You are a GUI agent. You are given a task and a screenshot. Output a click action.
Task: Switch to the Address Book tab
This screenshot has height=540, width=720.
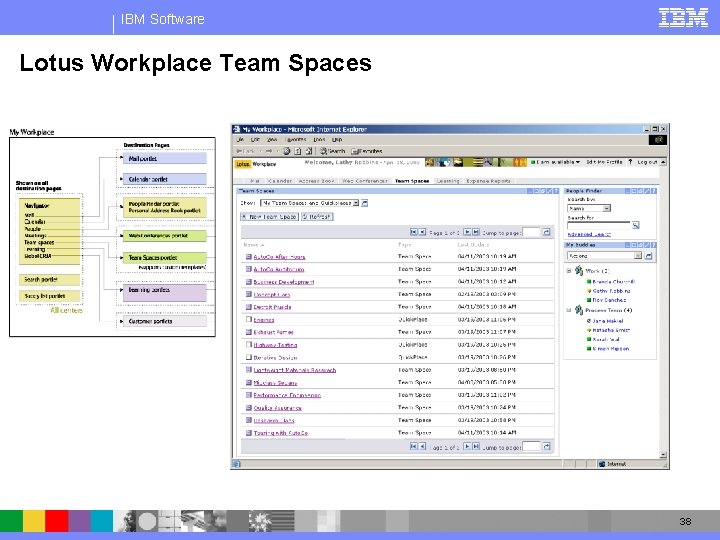(316, 181)
